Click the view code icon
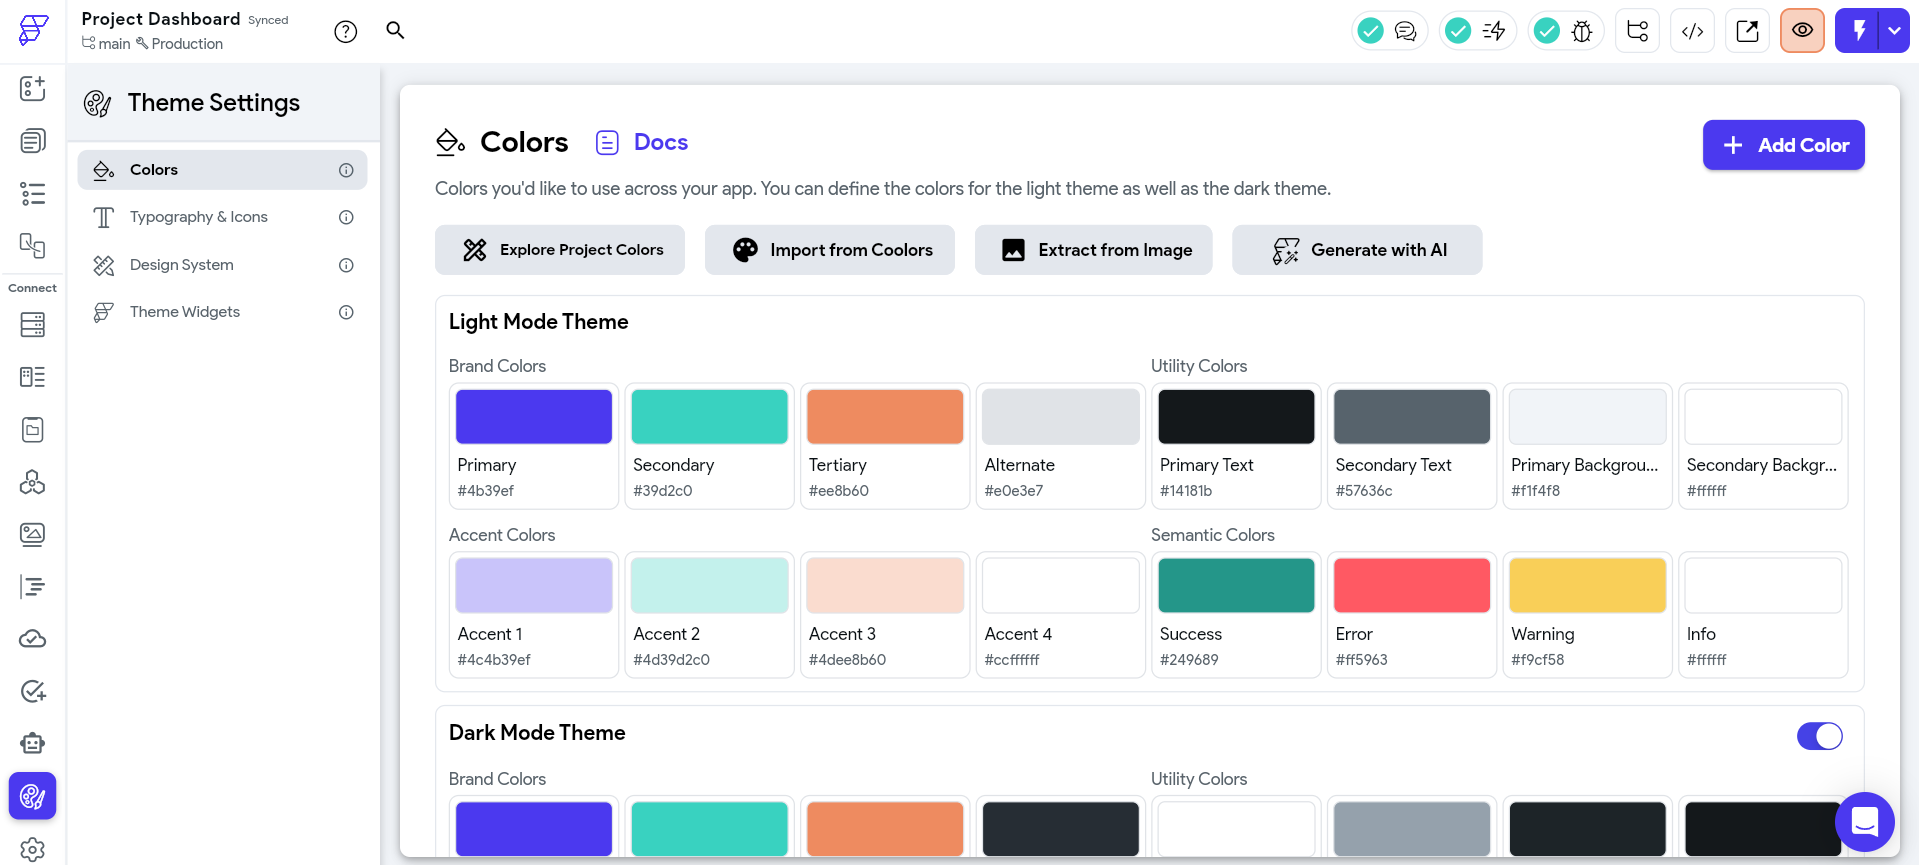The image size is (1919, 865). coord(1692,31)
